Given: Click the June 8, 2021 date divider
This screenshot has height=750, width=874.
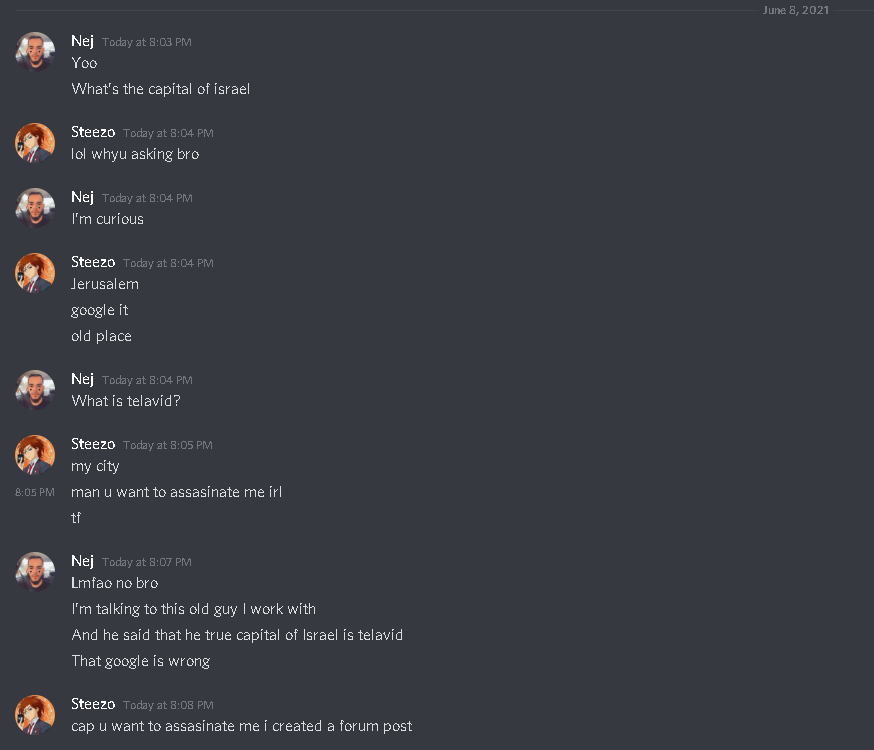Looking at the screenshot, I should (x=795, y=10).
